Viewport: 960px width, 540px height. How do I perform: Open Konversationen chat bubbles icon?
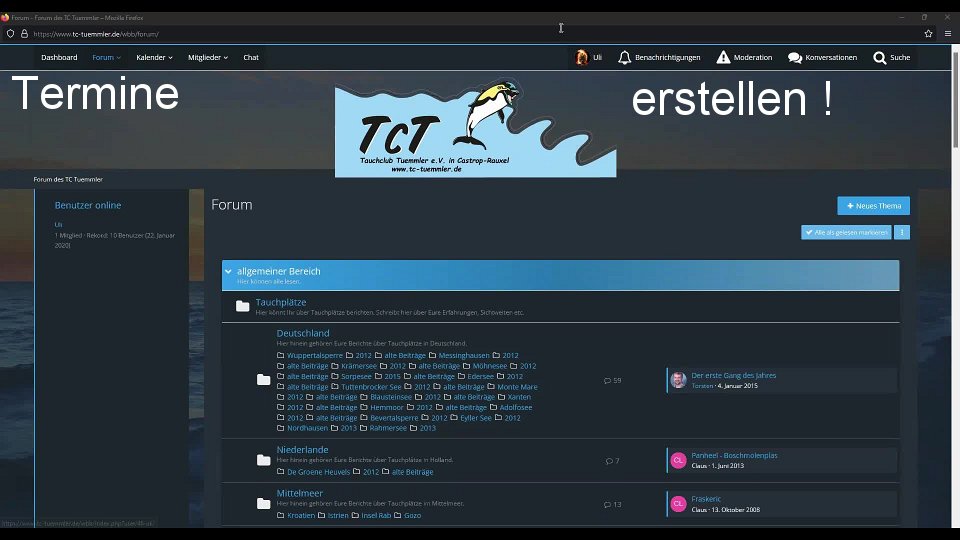pos(795,58)
